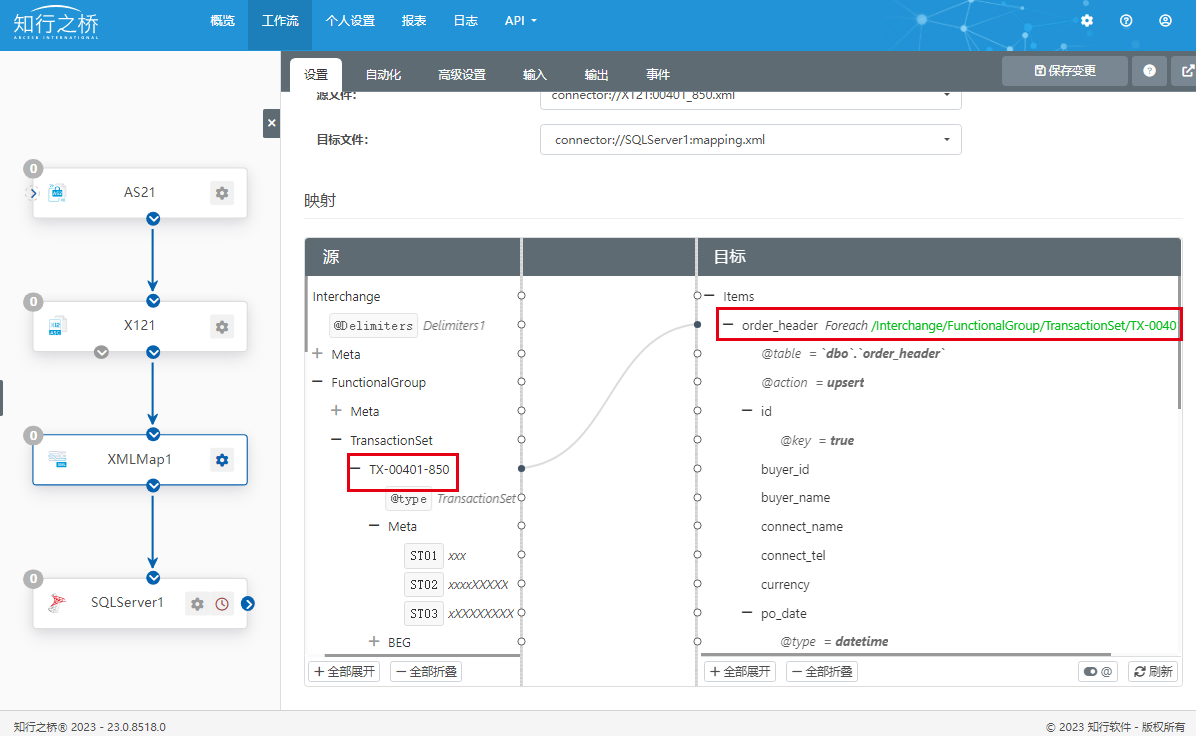Open the user account profile icon

(x=1165, y=21)
